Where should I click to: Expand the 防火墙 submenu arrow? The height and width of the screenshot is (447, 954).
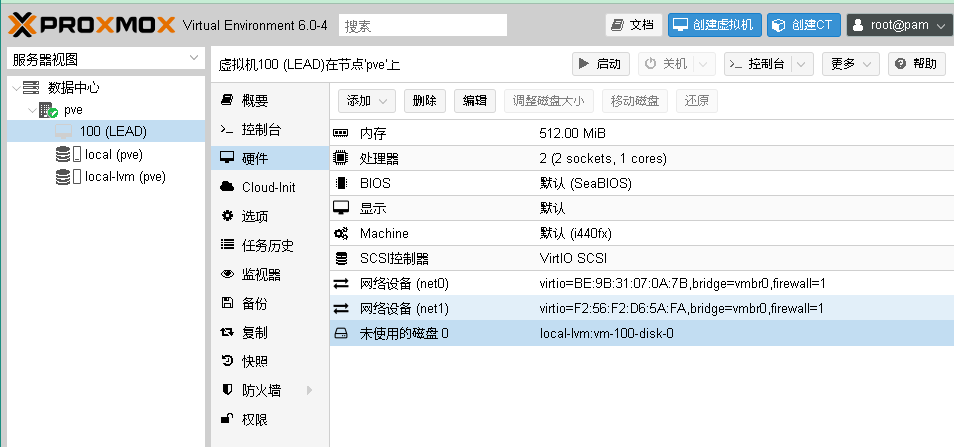click(310, 390)
